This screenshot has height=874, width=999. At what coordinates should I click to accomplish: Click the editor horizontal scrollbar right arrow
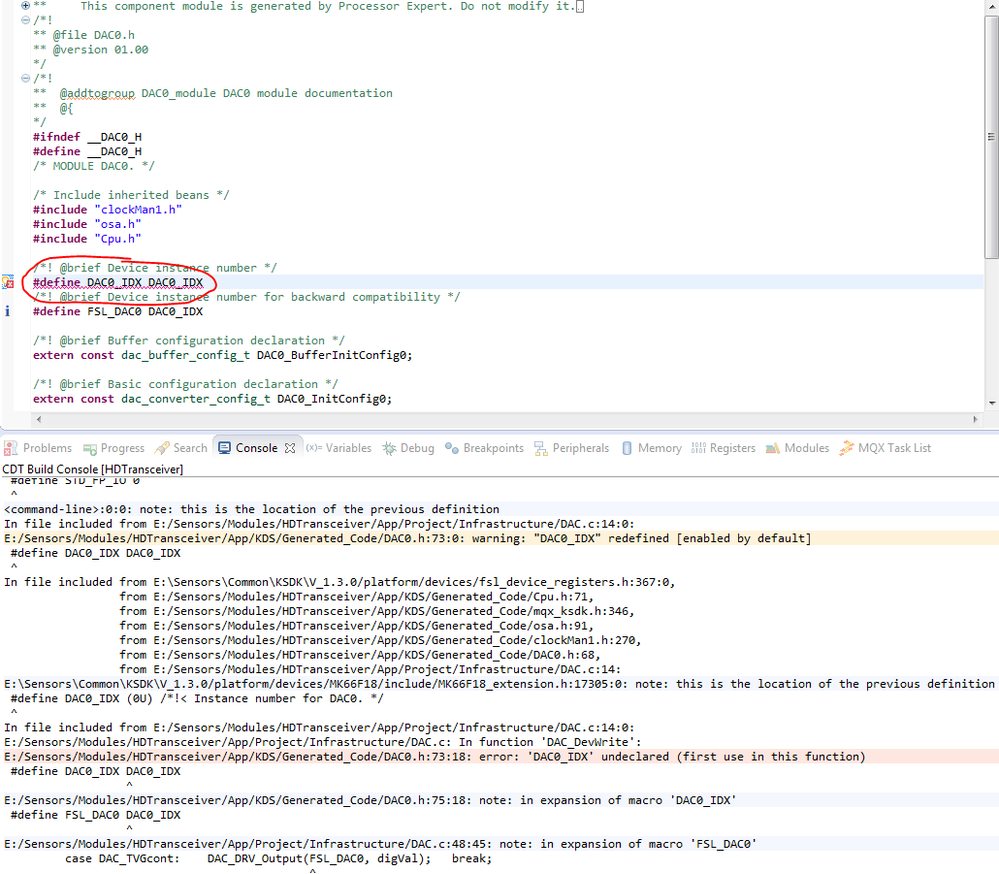pyautogui.click(x=975, y=419)
